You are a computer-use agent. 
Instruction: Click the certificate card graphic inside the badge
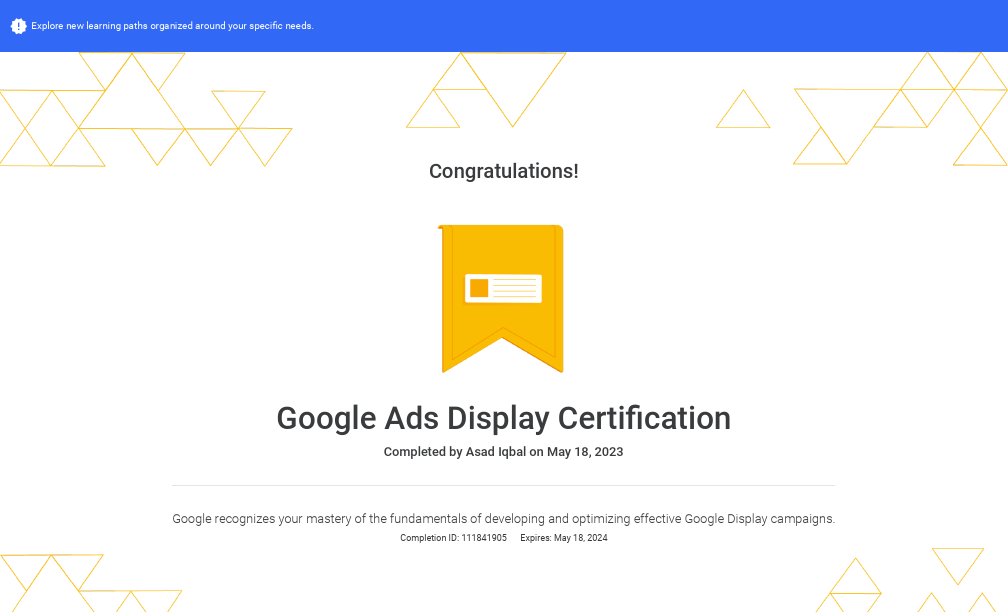click(x=502, y=290)
